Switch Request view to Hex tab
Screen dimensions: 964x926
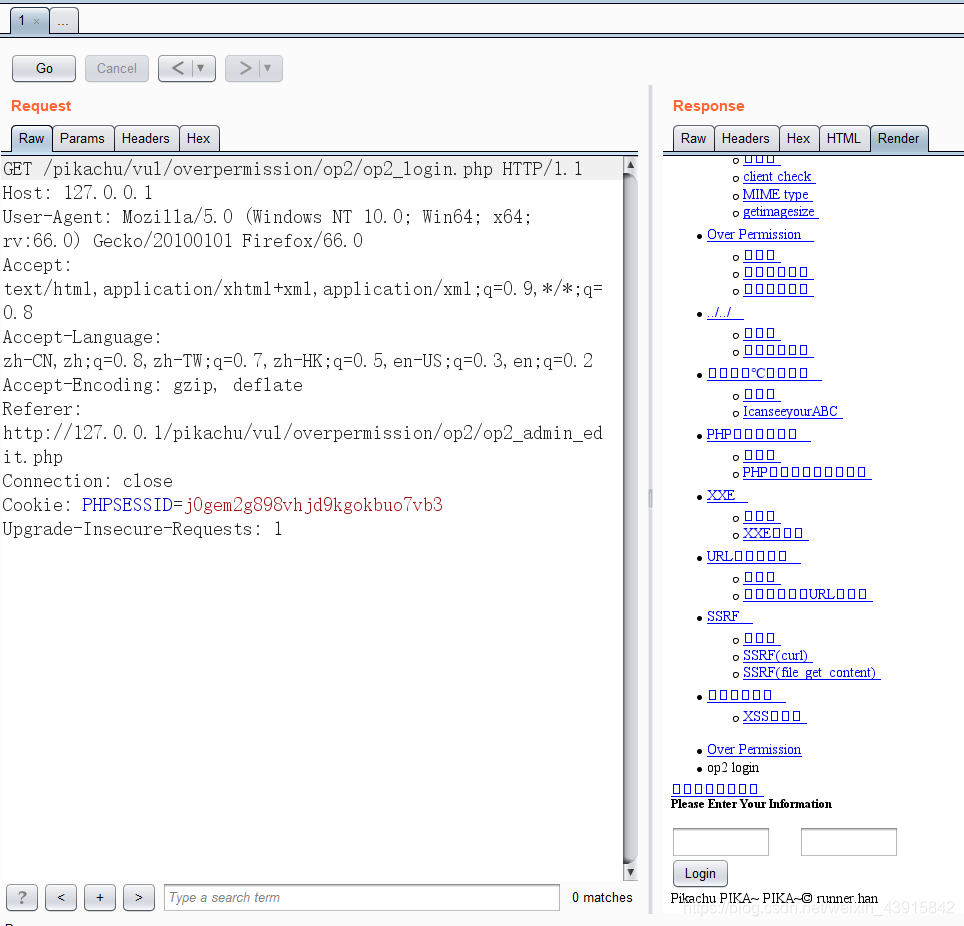coord(199,138)
